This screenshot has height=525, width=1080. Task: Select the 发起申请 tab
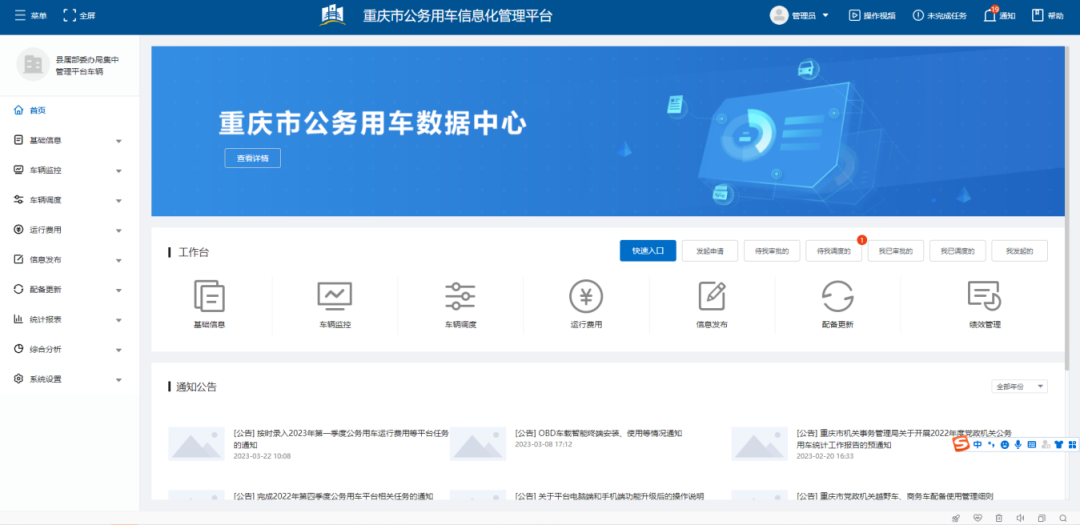[710, 251]
